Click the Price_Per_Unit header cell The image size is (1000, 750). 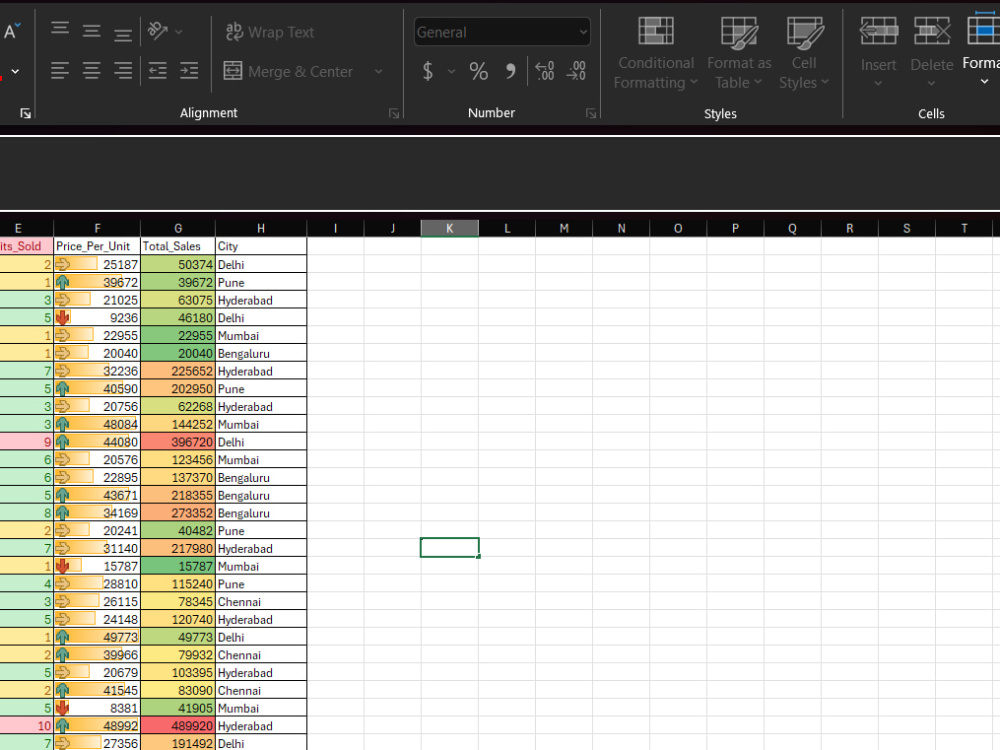[97, 246]
